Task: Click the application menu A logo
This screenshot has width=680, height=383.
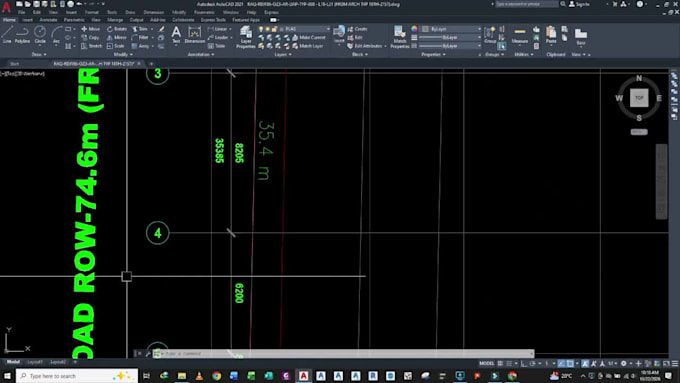Action: [x=6, y=7]
